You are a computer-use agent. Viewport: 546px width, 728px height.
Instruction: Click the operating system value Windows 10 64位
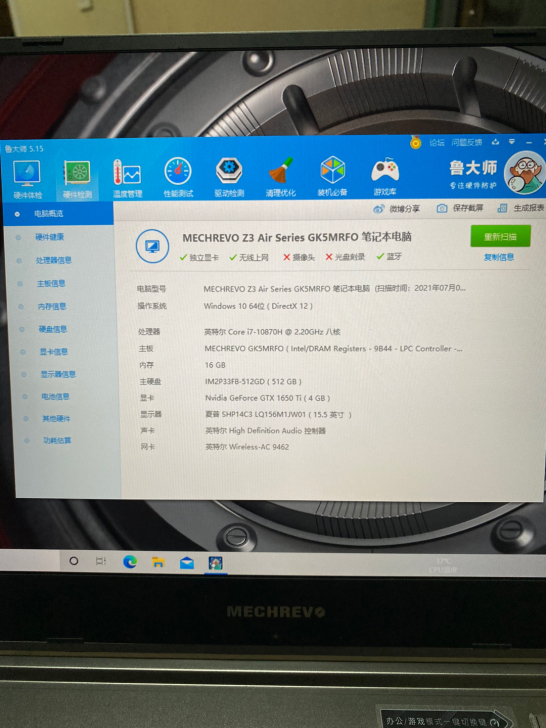(258, 306)
